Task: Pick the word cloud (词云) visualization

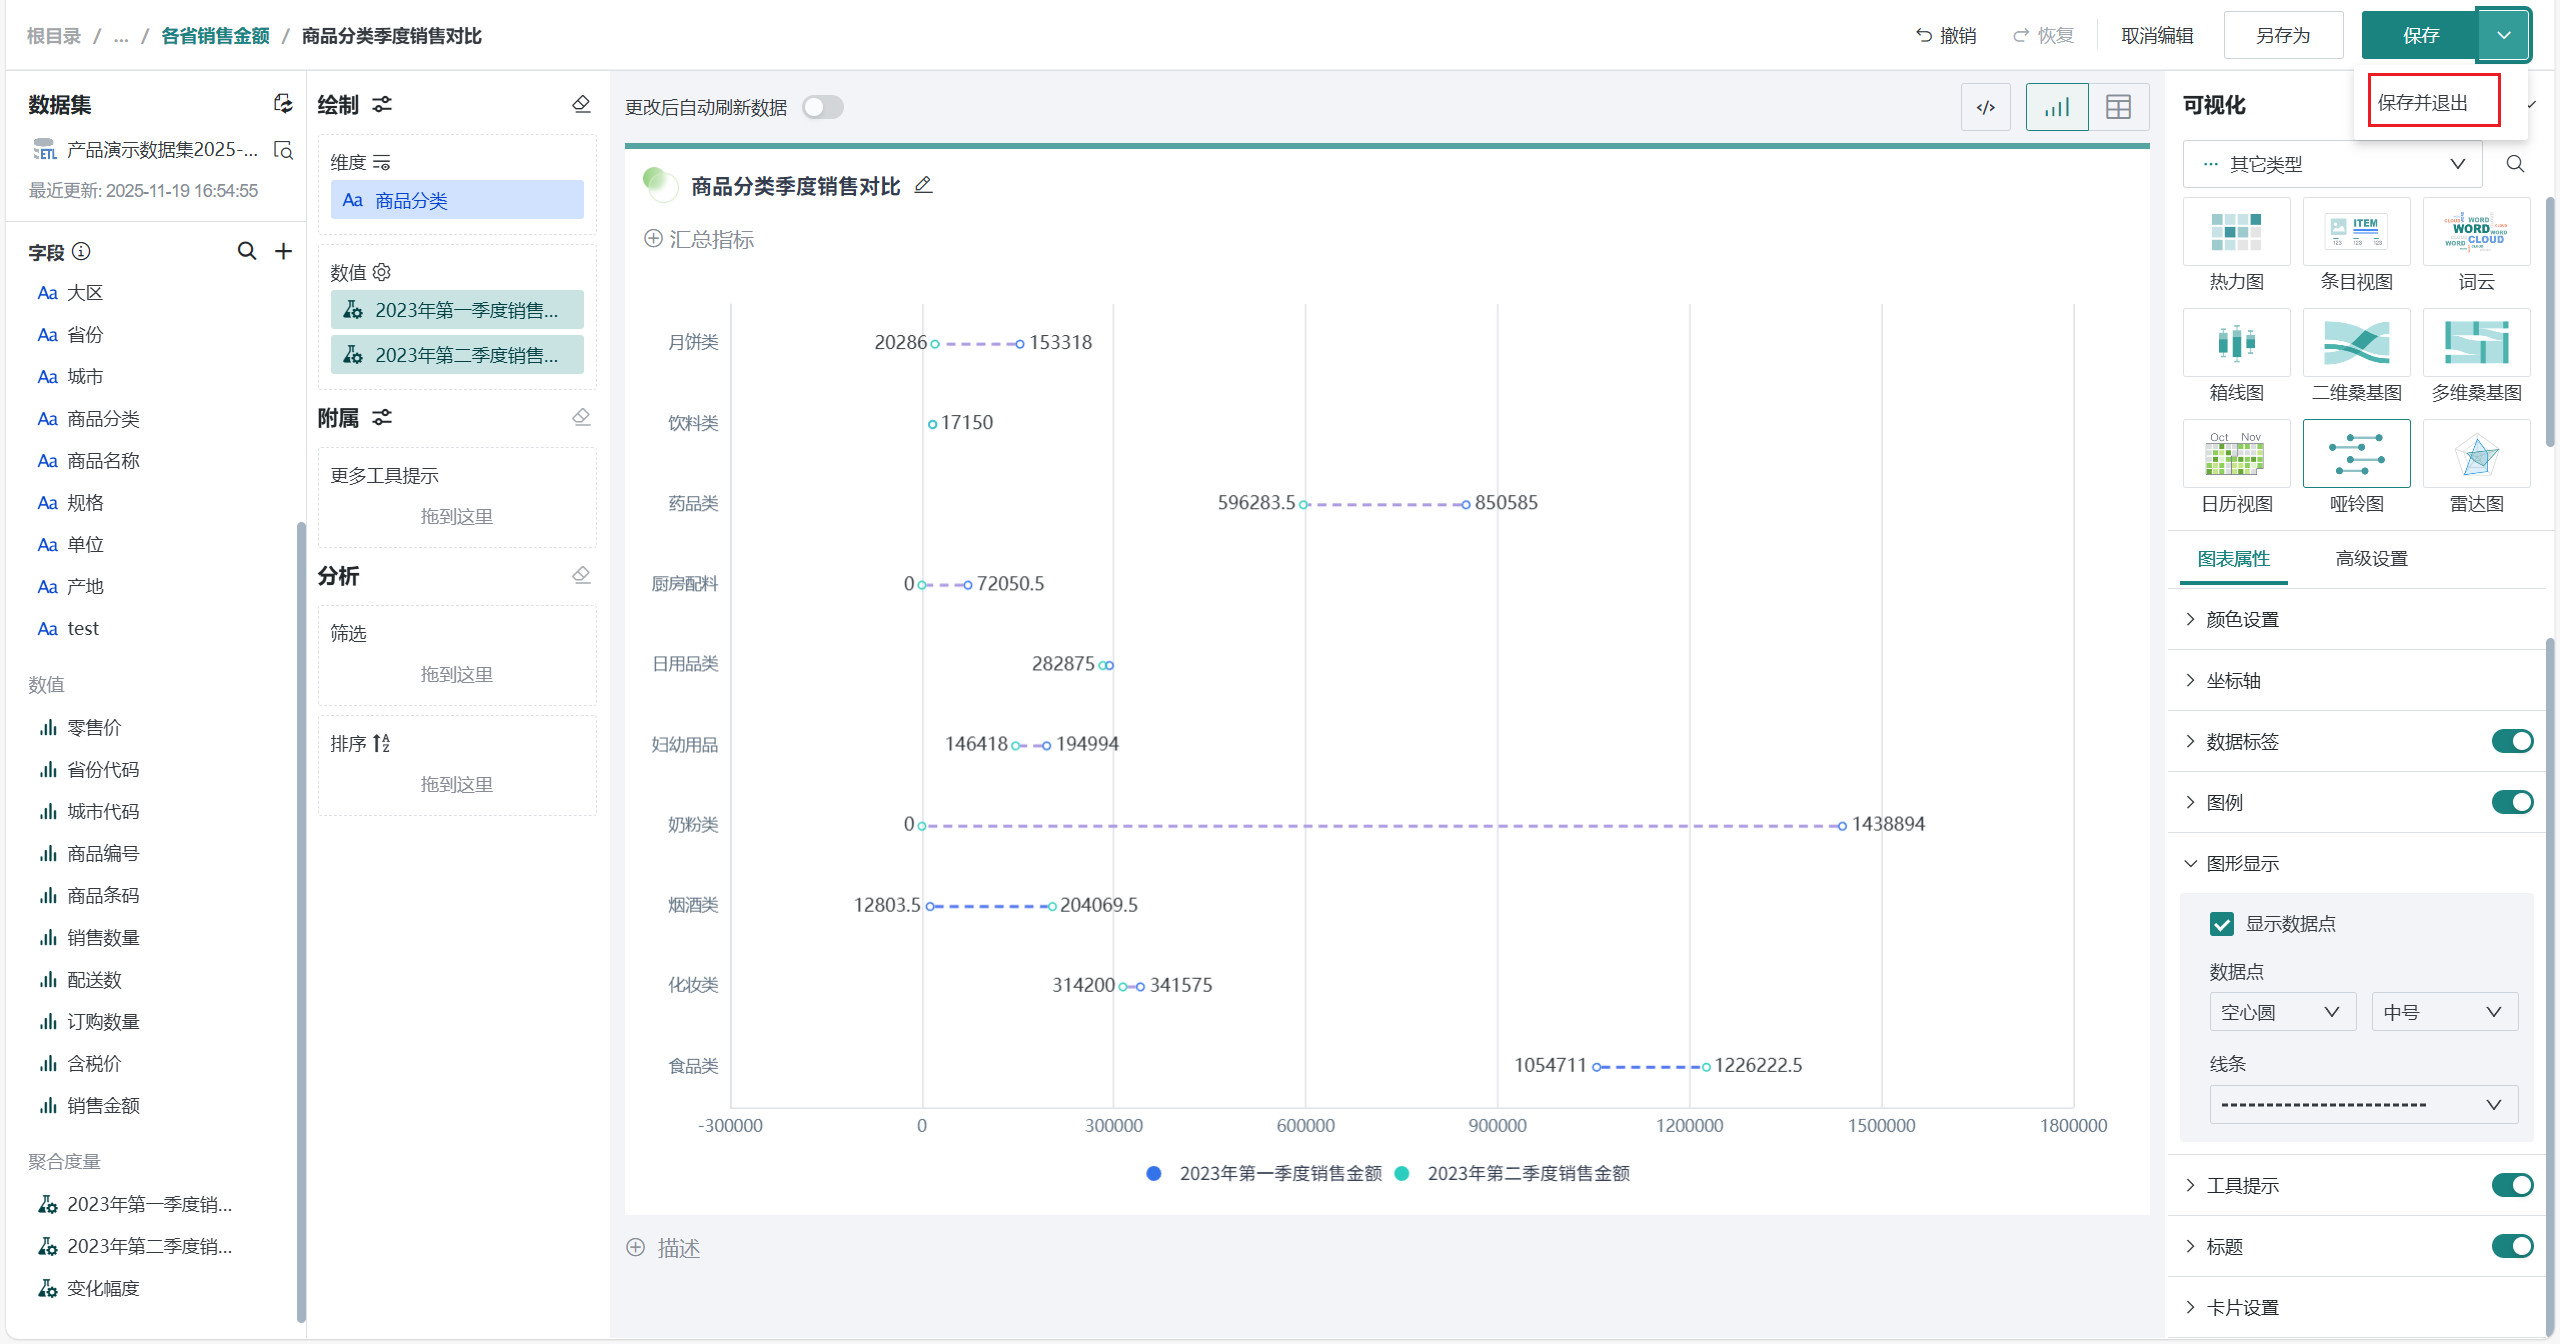Action: (x=2476, y=233)
